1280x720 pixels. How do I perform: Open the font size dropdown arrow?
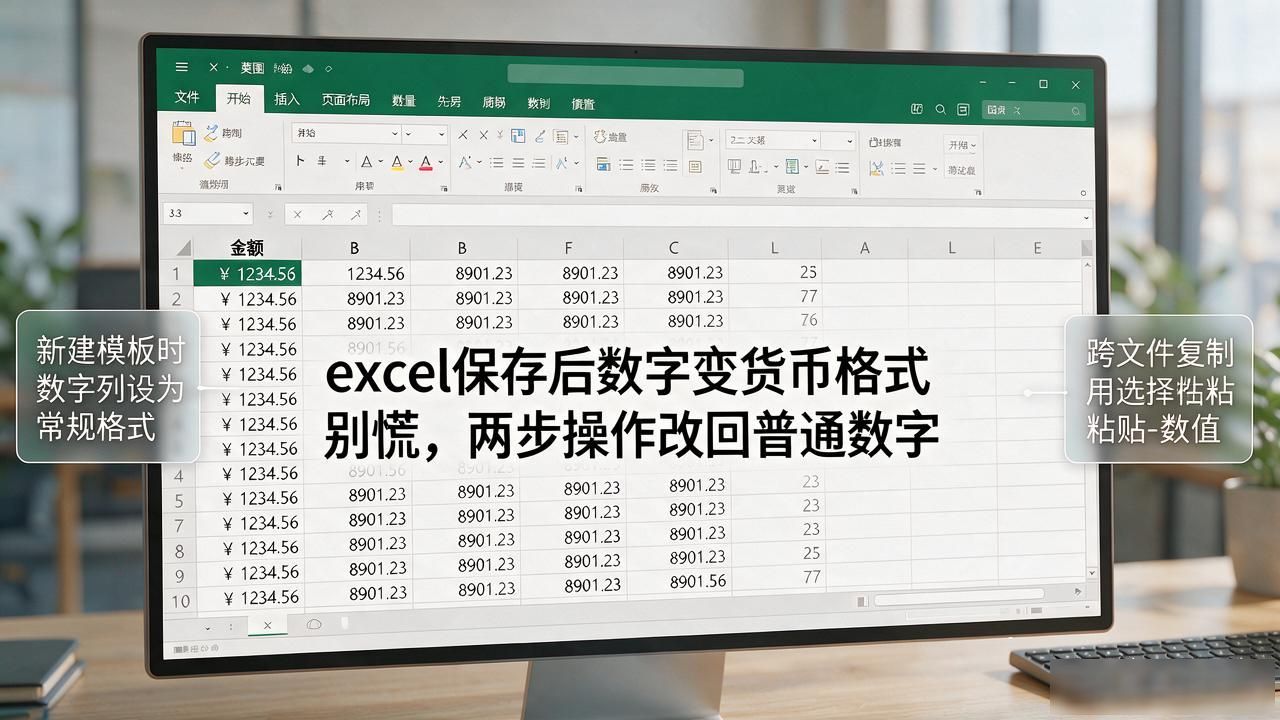[440, 134]
